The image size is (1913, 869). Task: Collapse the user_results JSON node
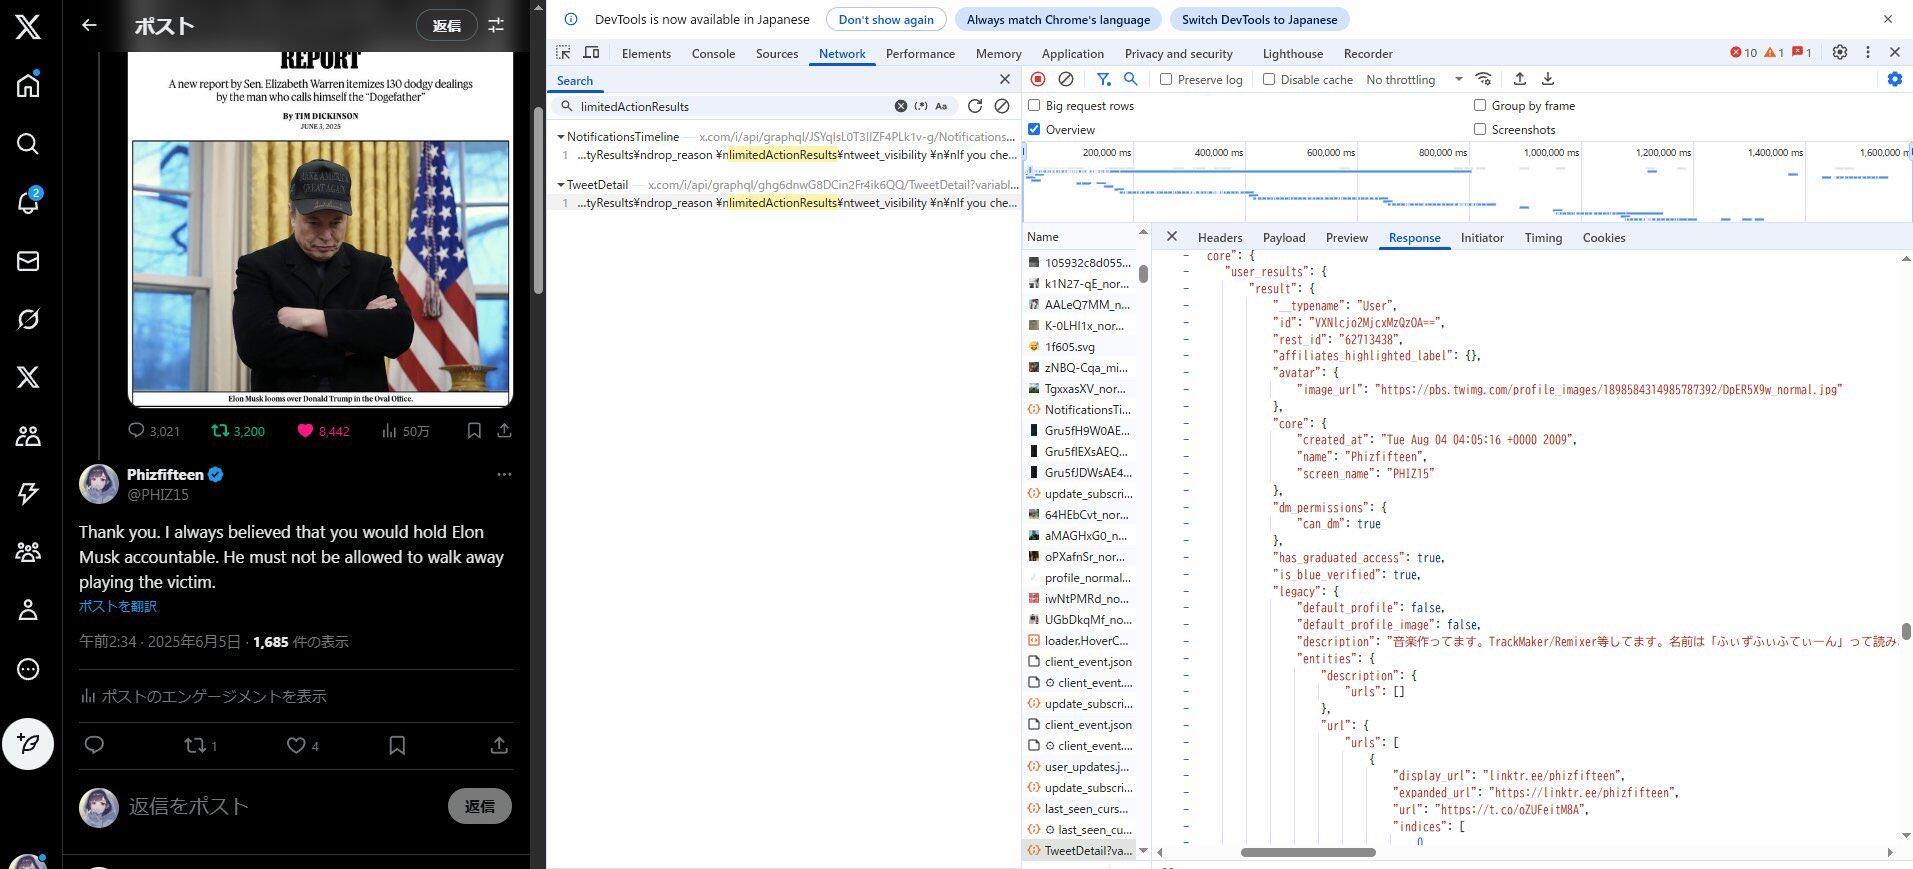[x=1186, y=272]
